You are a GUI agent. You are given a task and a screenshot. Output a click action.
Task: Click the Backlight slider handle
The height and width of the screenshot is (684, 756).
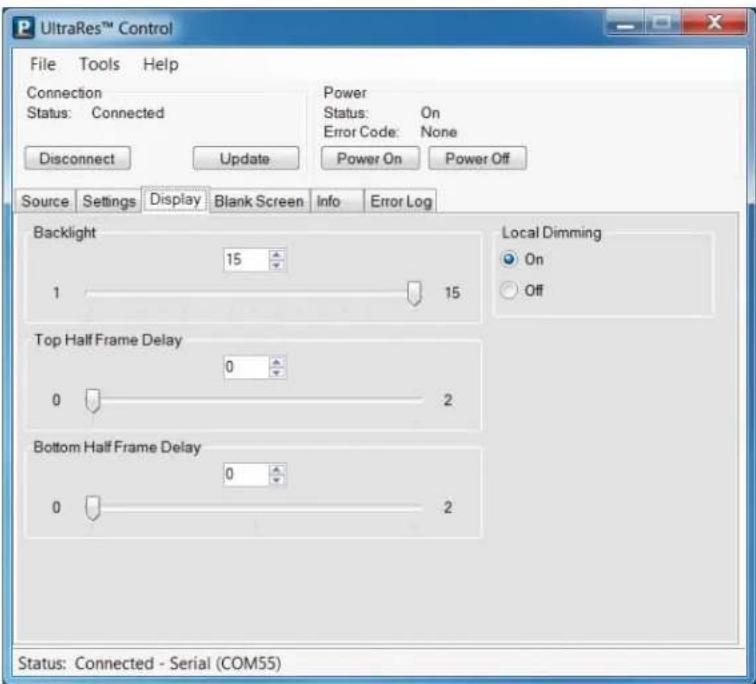click(414, 294)
